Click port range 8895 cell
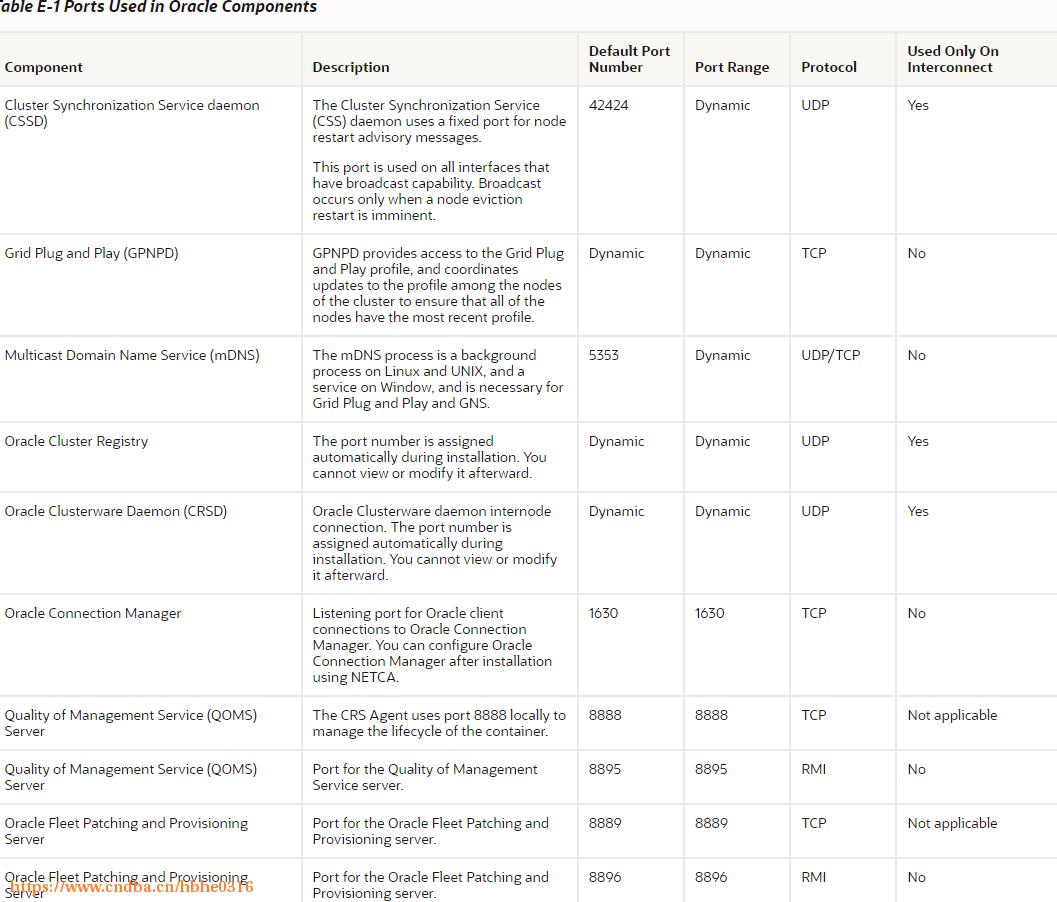 711,769
